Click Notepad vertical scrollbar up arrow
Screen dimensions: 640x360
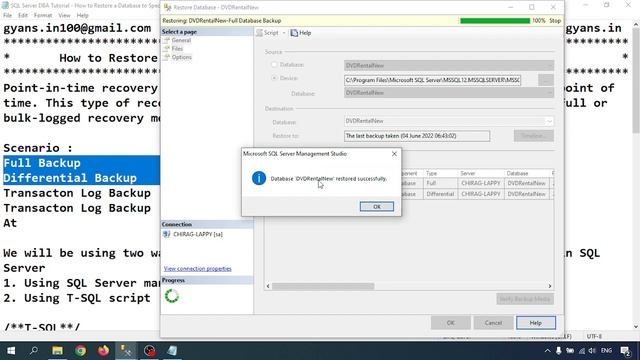point(636,24)
